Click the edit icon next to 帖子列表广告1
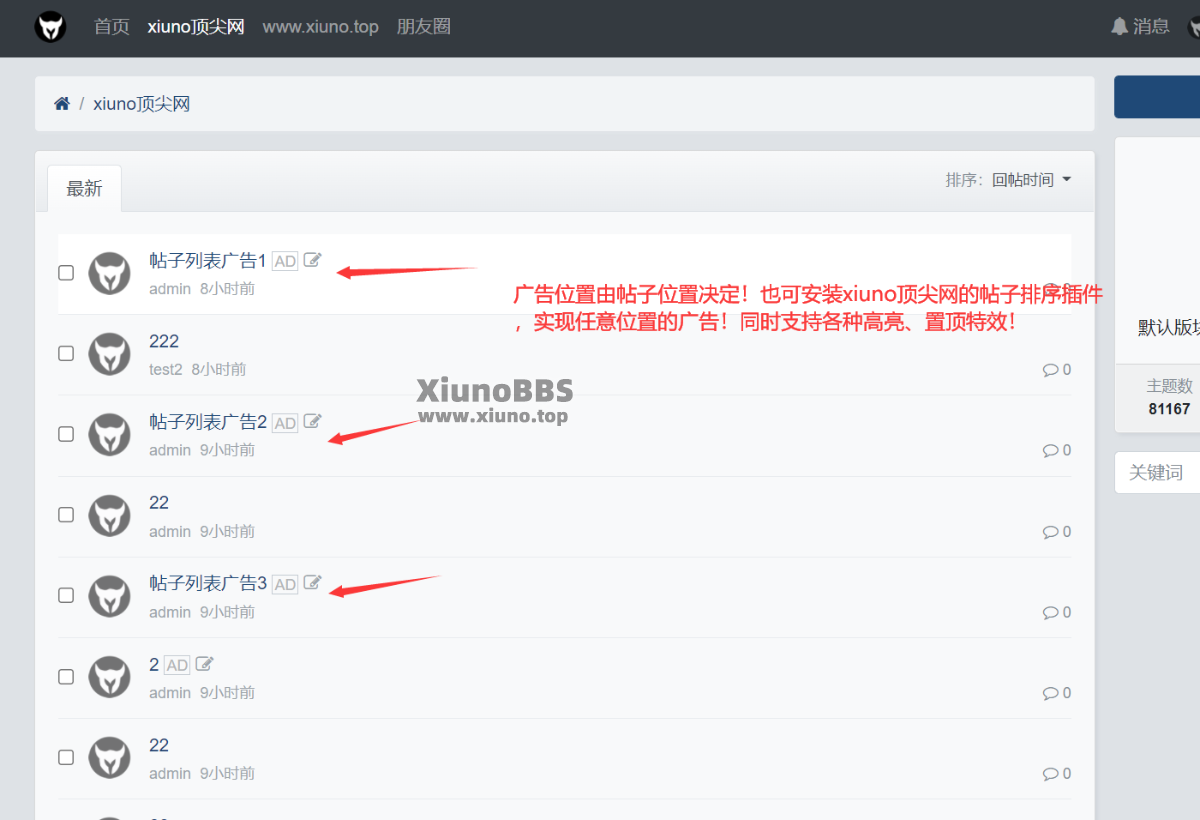1200x820 pixels. tap(313, 260)
